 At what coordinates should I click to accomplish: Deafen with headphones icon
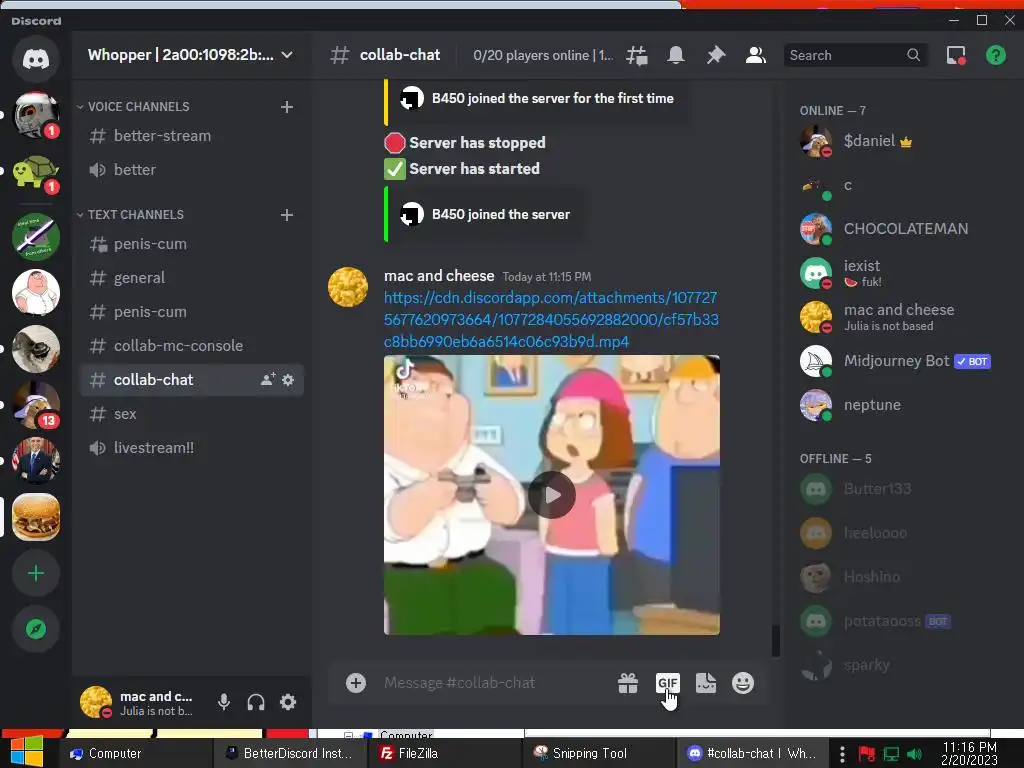click(256, 702)
